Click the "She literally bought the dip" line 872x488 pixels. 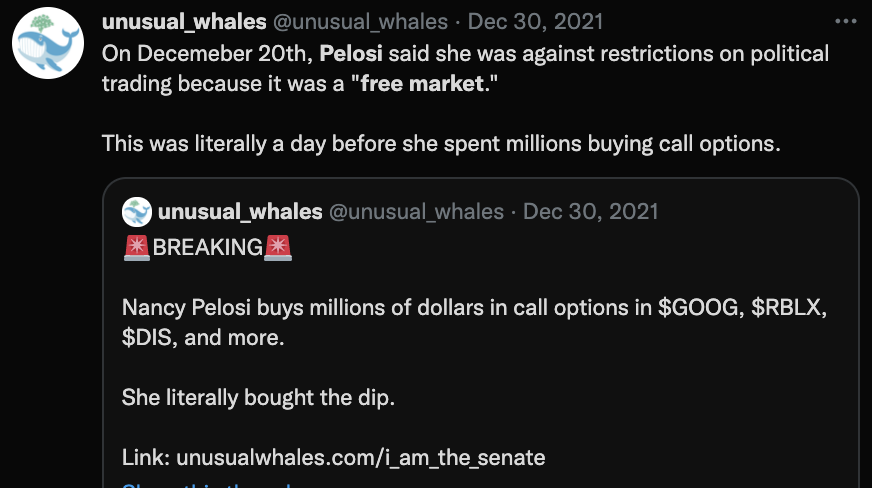pos(259,397)
